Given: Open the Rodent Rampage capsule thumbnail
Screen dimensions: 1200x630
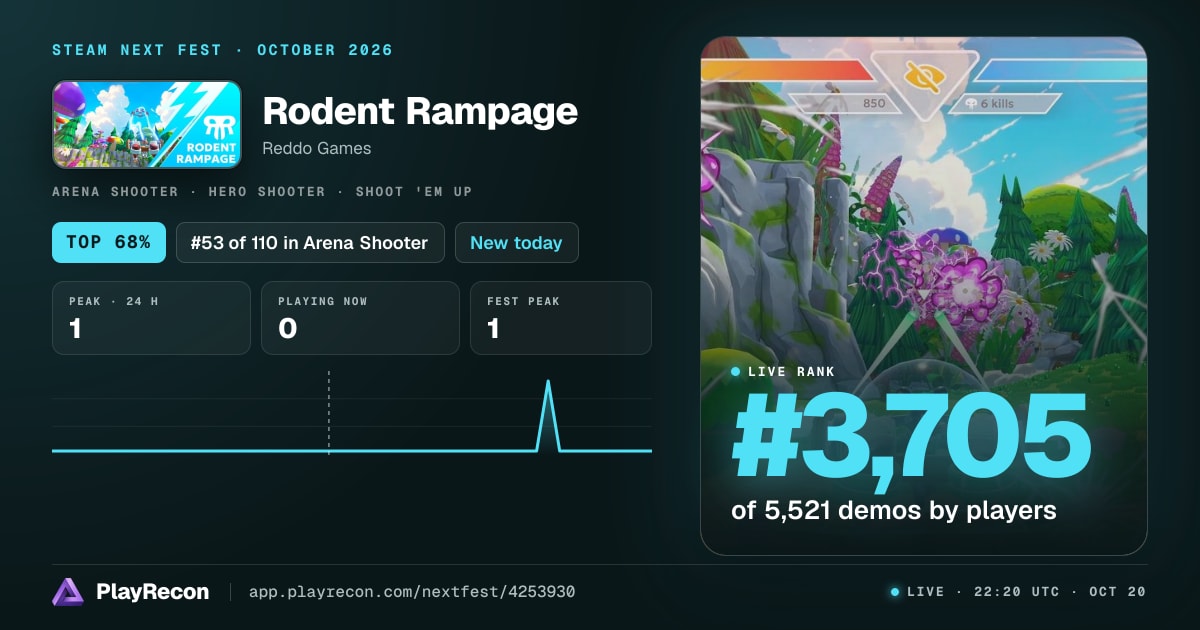Looking at the screenshot, I should [x=147, y=124].
